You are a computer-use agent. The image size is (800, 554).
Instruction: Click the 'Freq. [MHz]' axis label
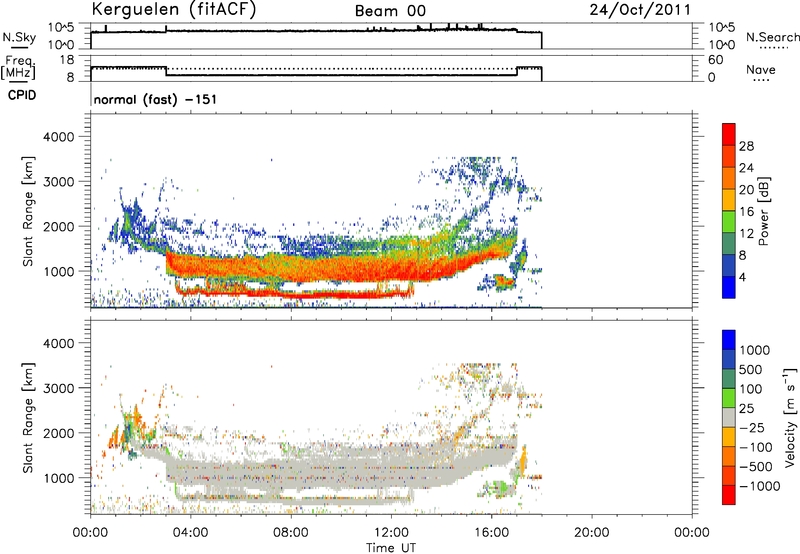click(18, 68)
